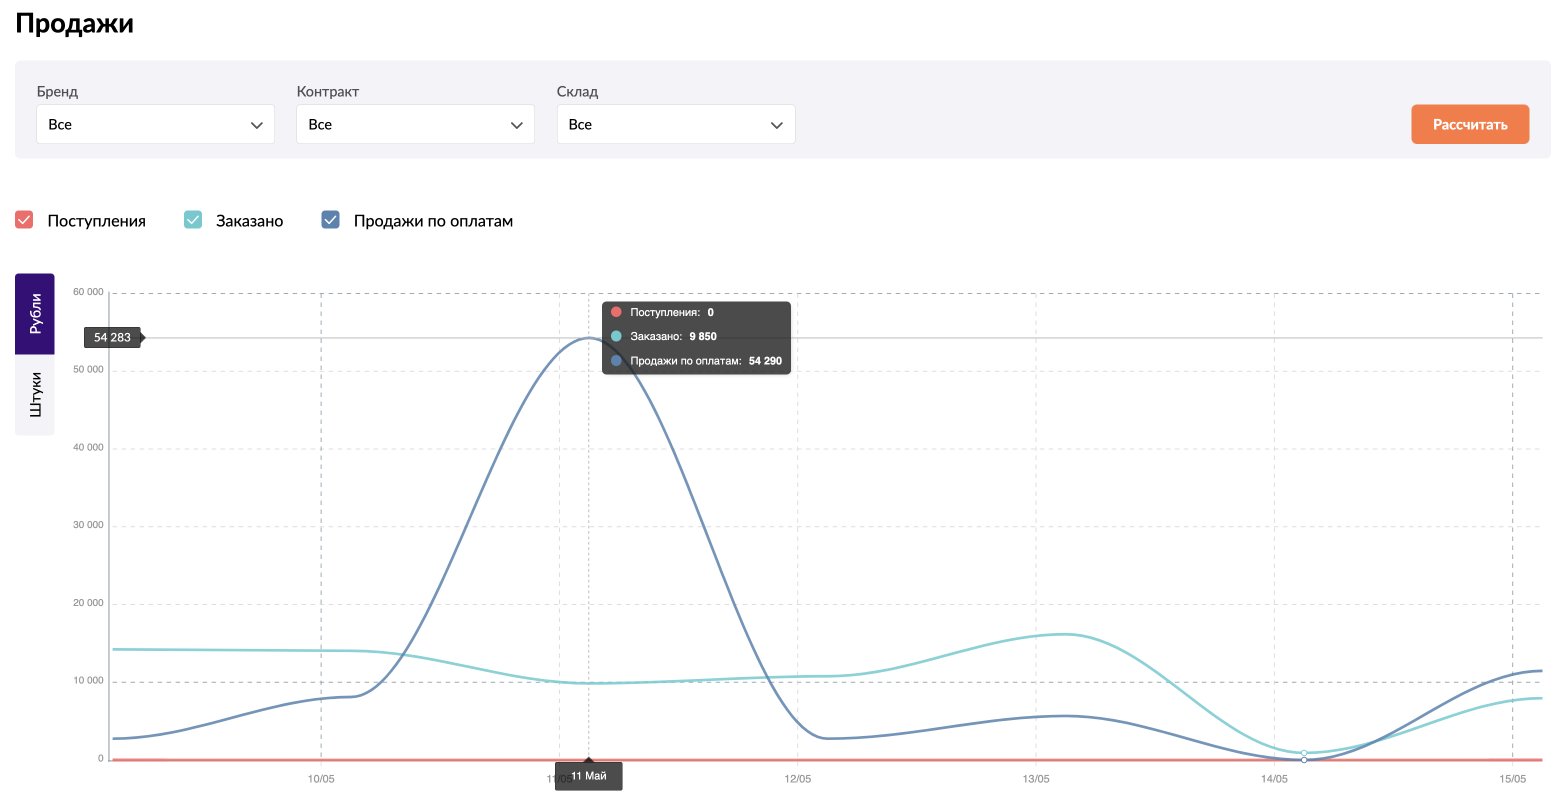
Task: Open the Бренд dropdown
Action: coord(155,125)
